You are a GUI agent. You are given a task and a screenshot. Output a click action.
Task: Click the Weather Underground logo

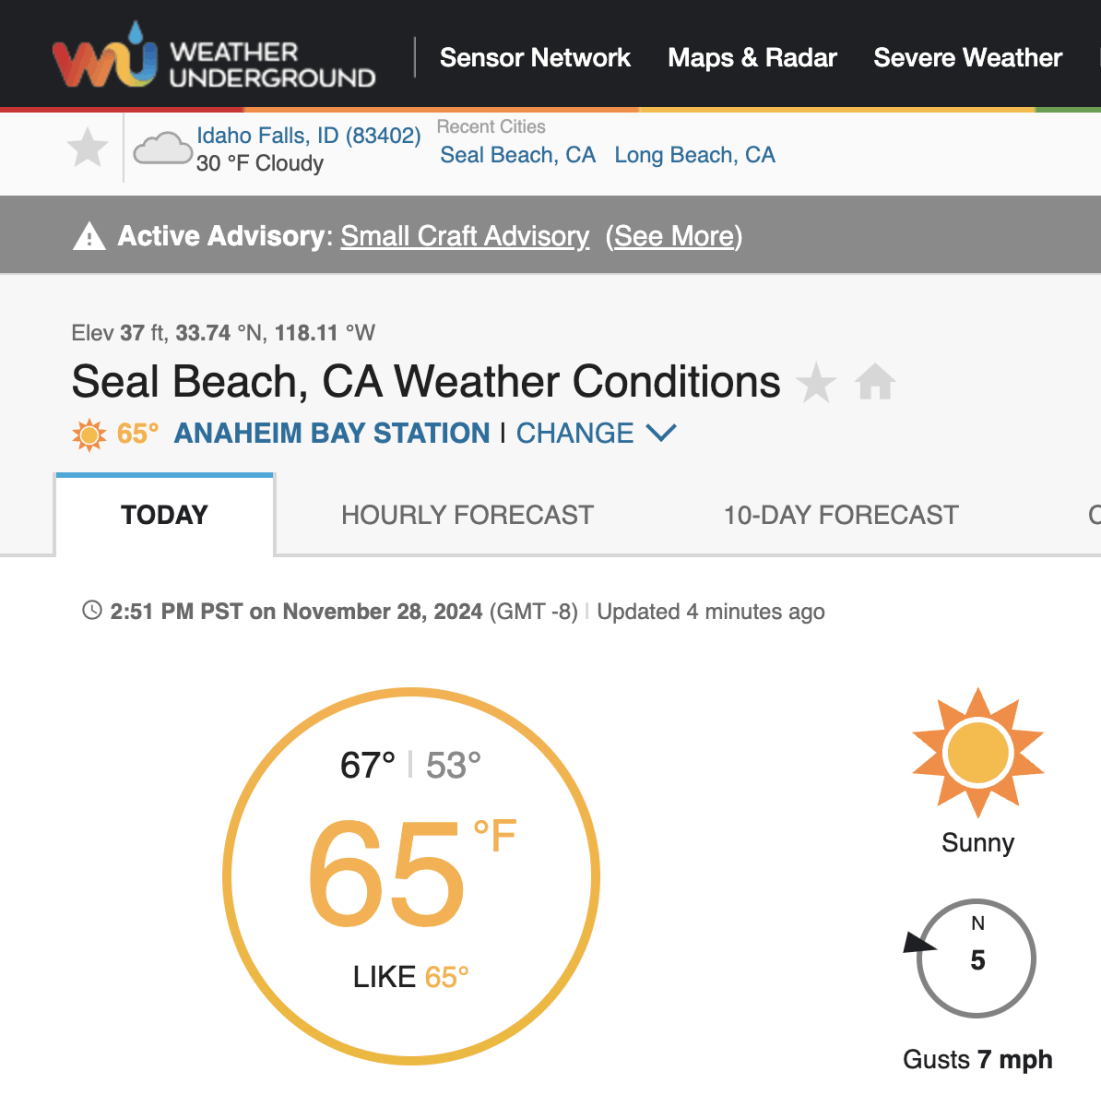[x=214, y=56]
